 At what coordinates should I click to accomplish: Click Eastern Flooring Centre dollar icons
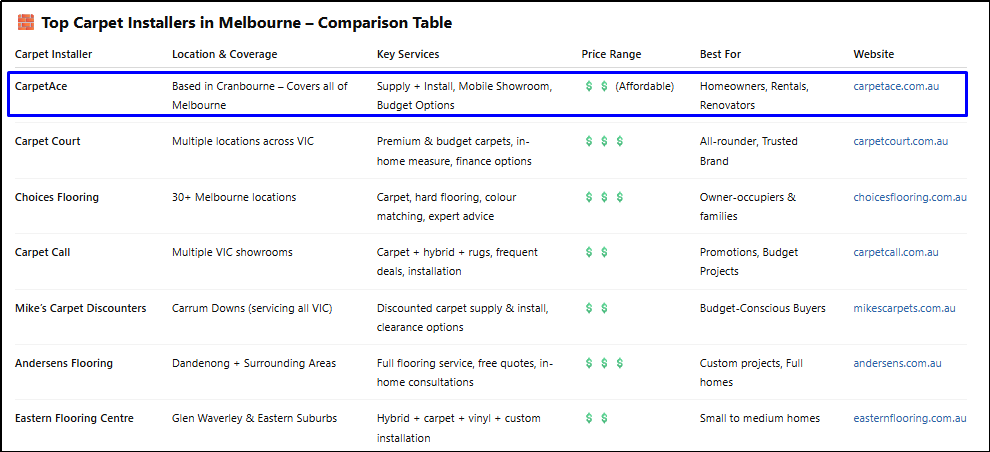597,419
